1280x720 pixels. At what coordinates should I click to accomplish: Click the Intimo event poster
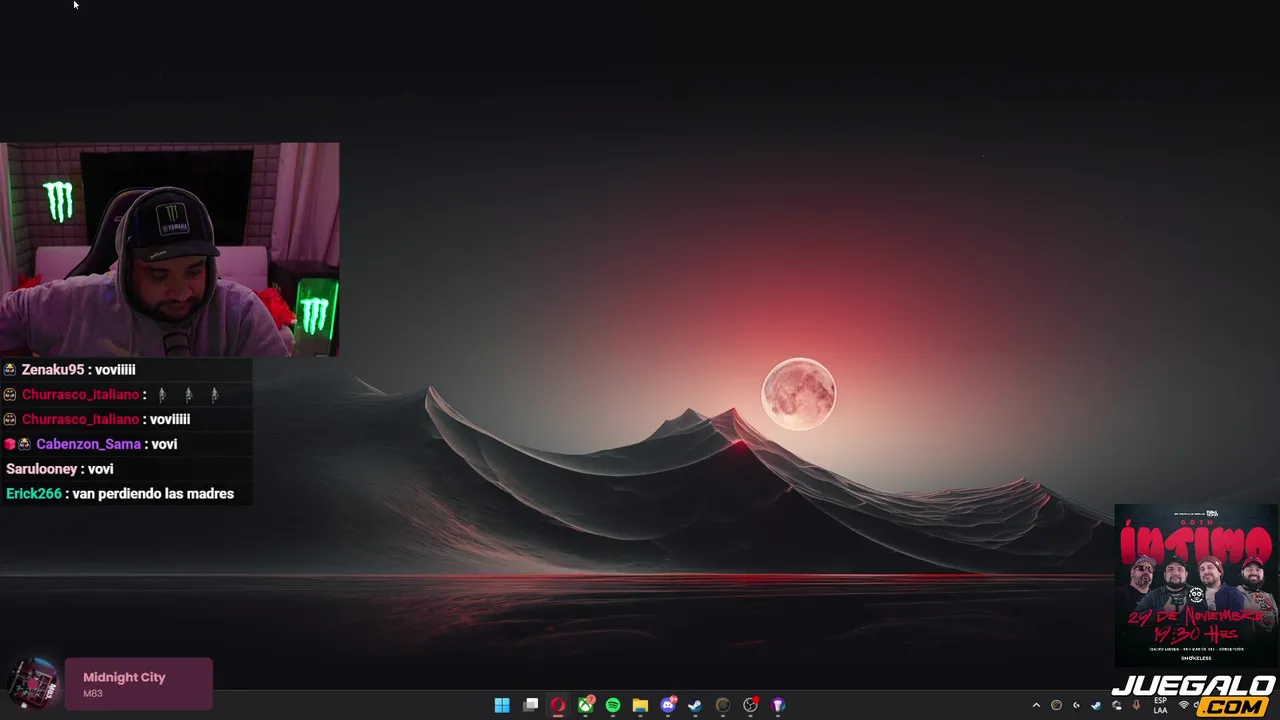point(1195,585)
